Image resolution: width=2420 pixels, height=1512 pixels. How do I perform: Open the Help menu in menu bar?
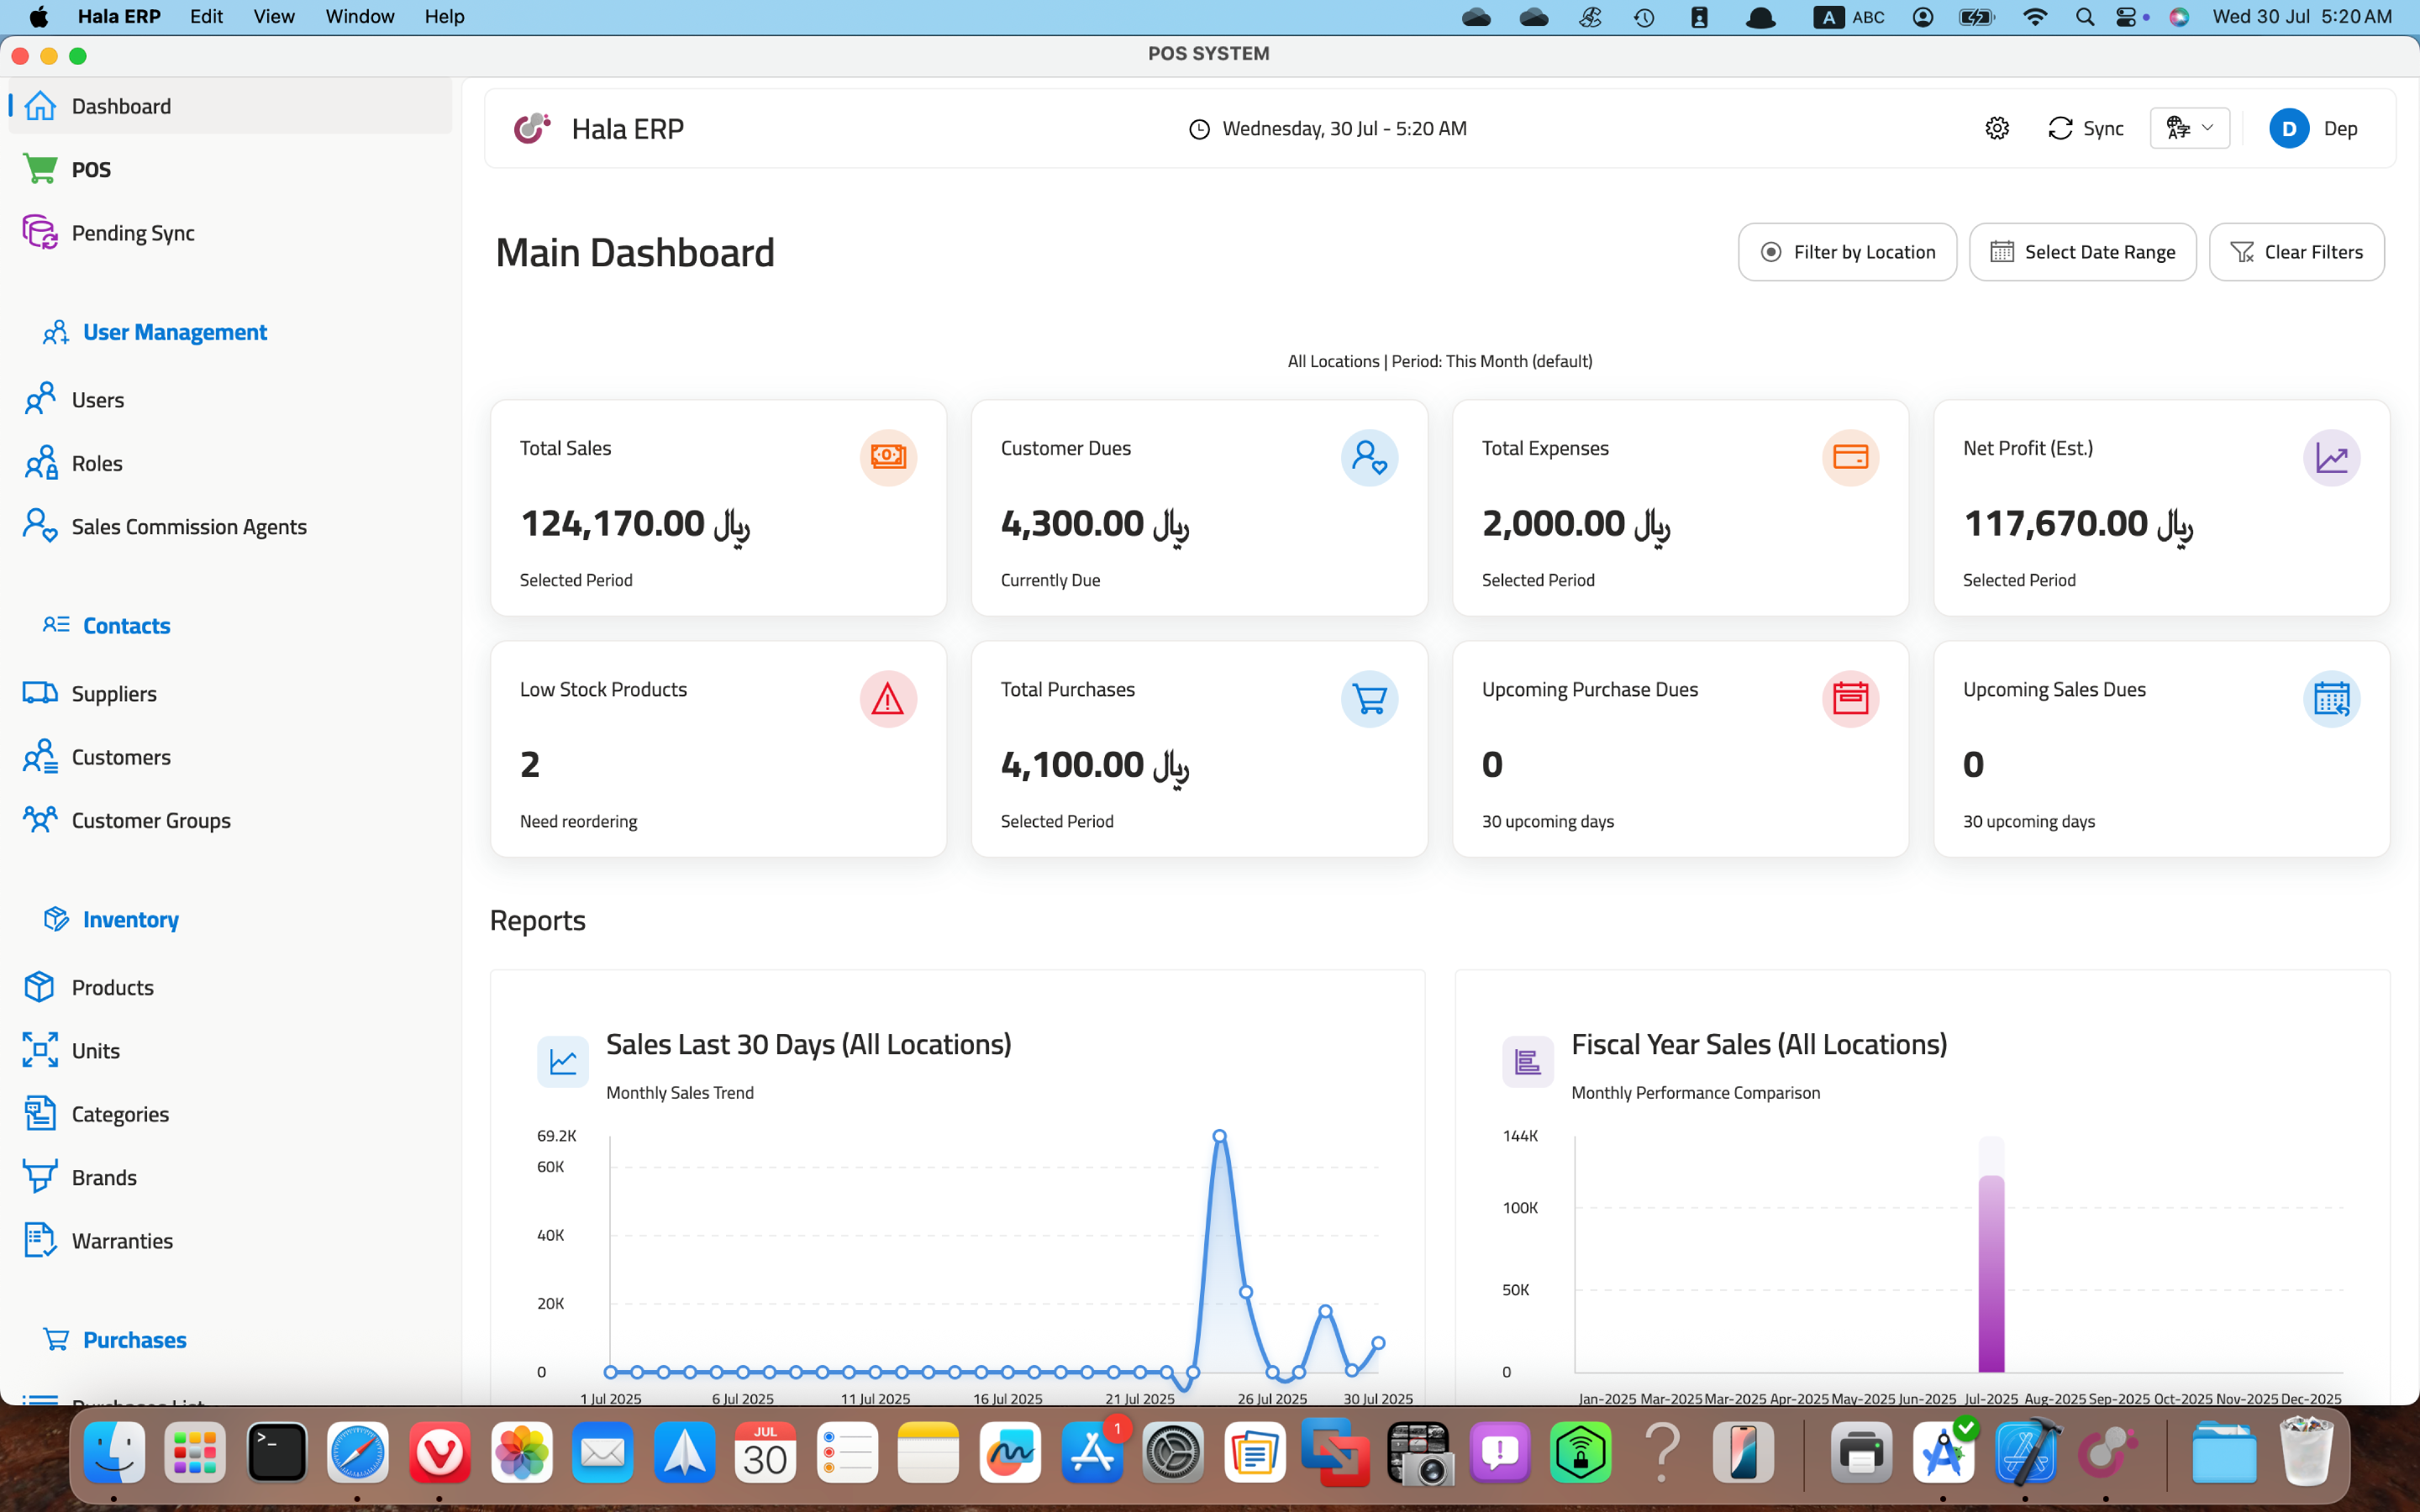tap(444, 16)
